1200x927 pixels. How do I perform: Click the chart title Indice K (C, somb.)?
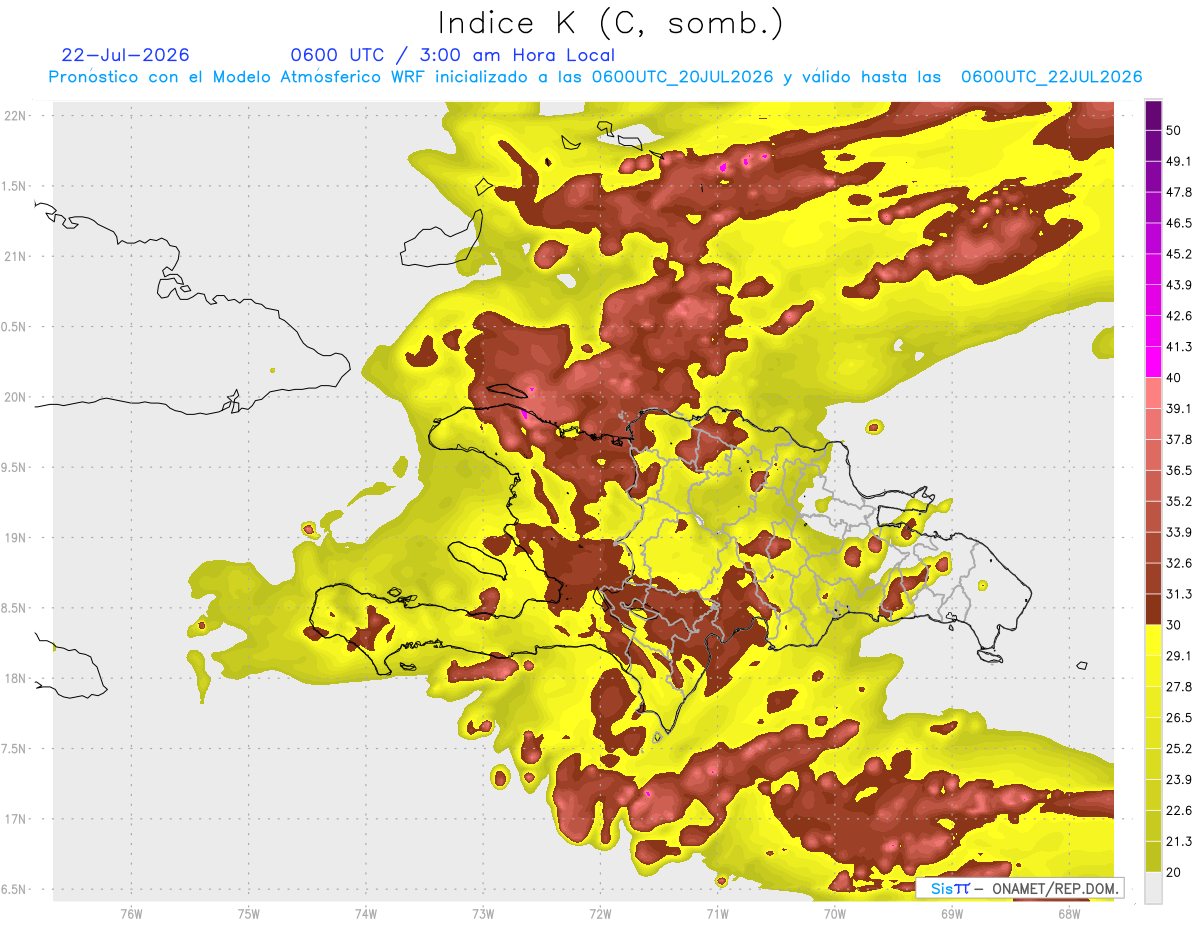(611, 23)
